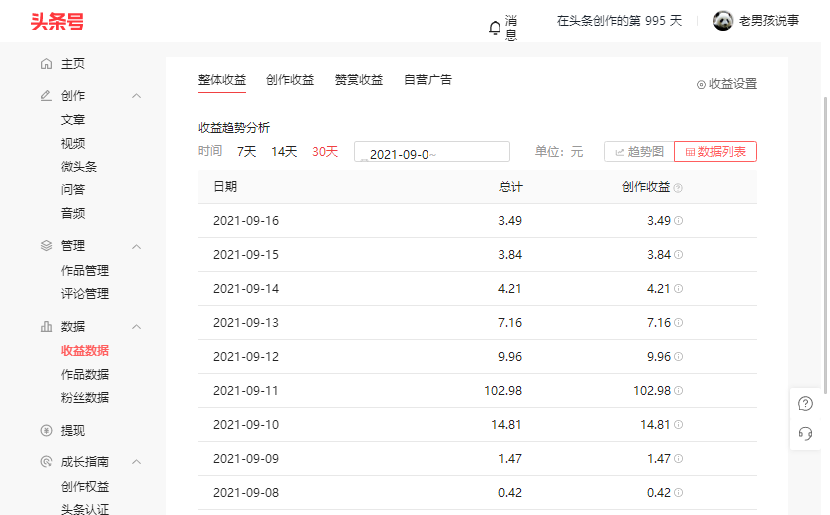830x515 pixels.
Task: Click the panda profile avatar
Action: (x=723, y=21)
